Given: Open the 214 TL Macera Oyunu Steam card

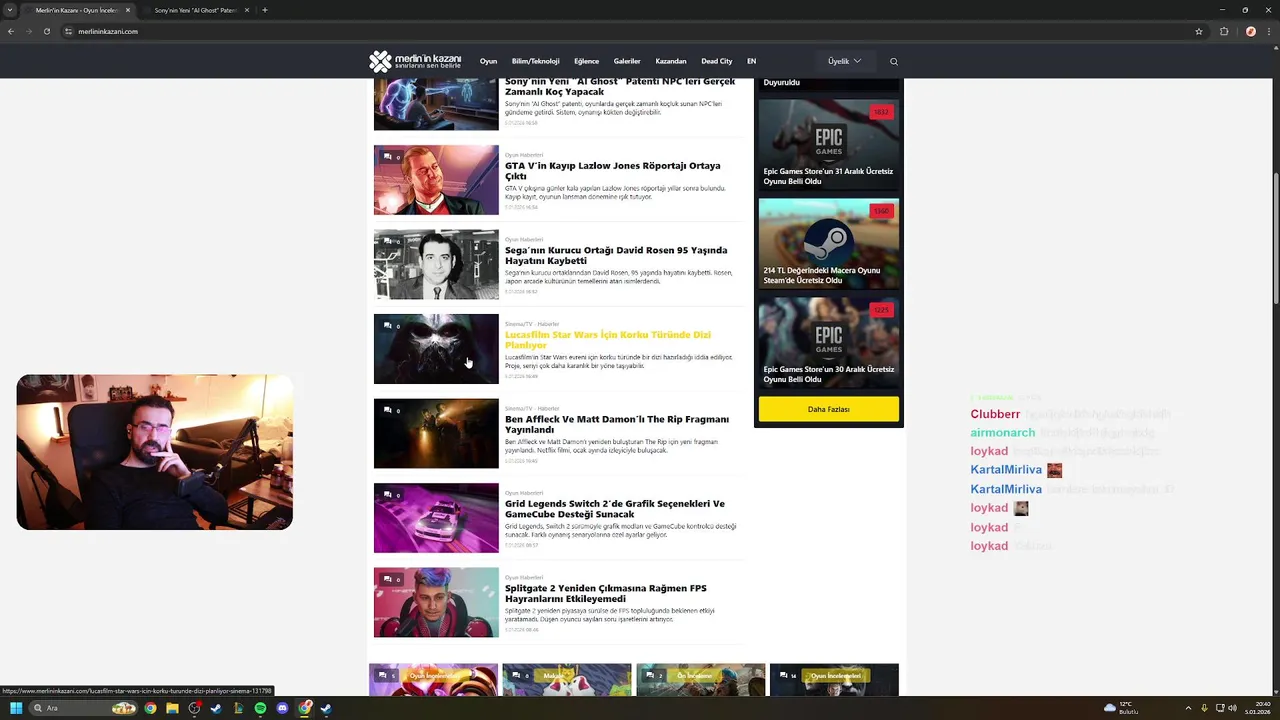Looking at the screenshot, I should 829,243.
